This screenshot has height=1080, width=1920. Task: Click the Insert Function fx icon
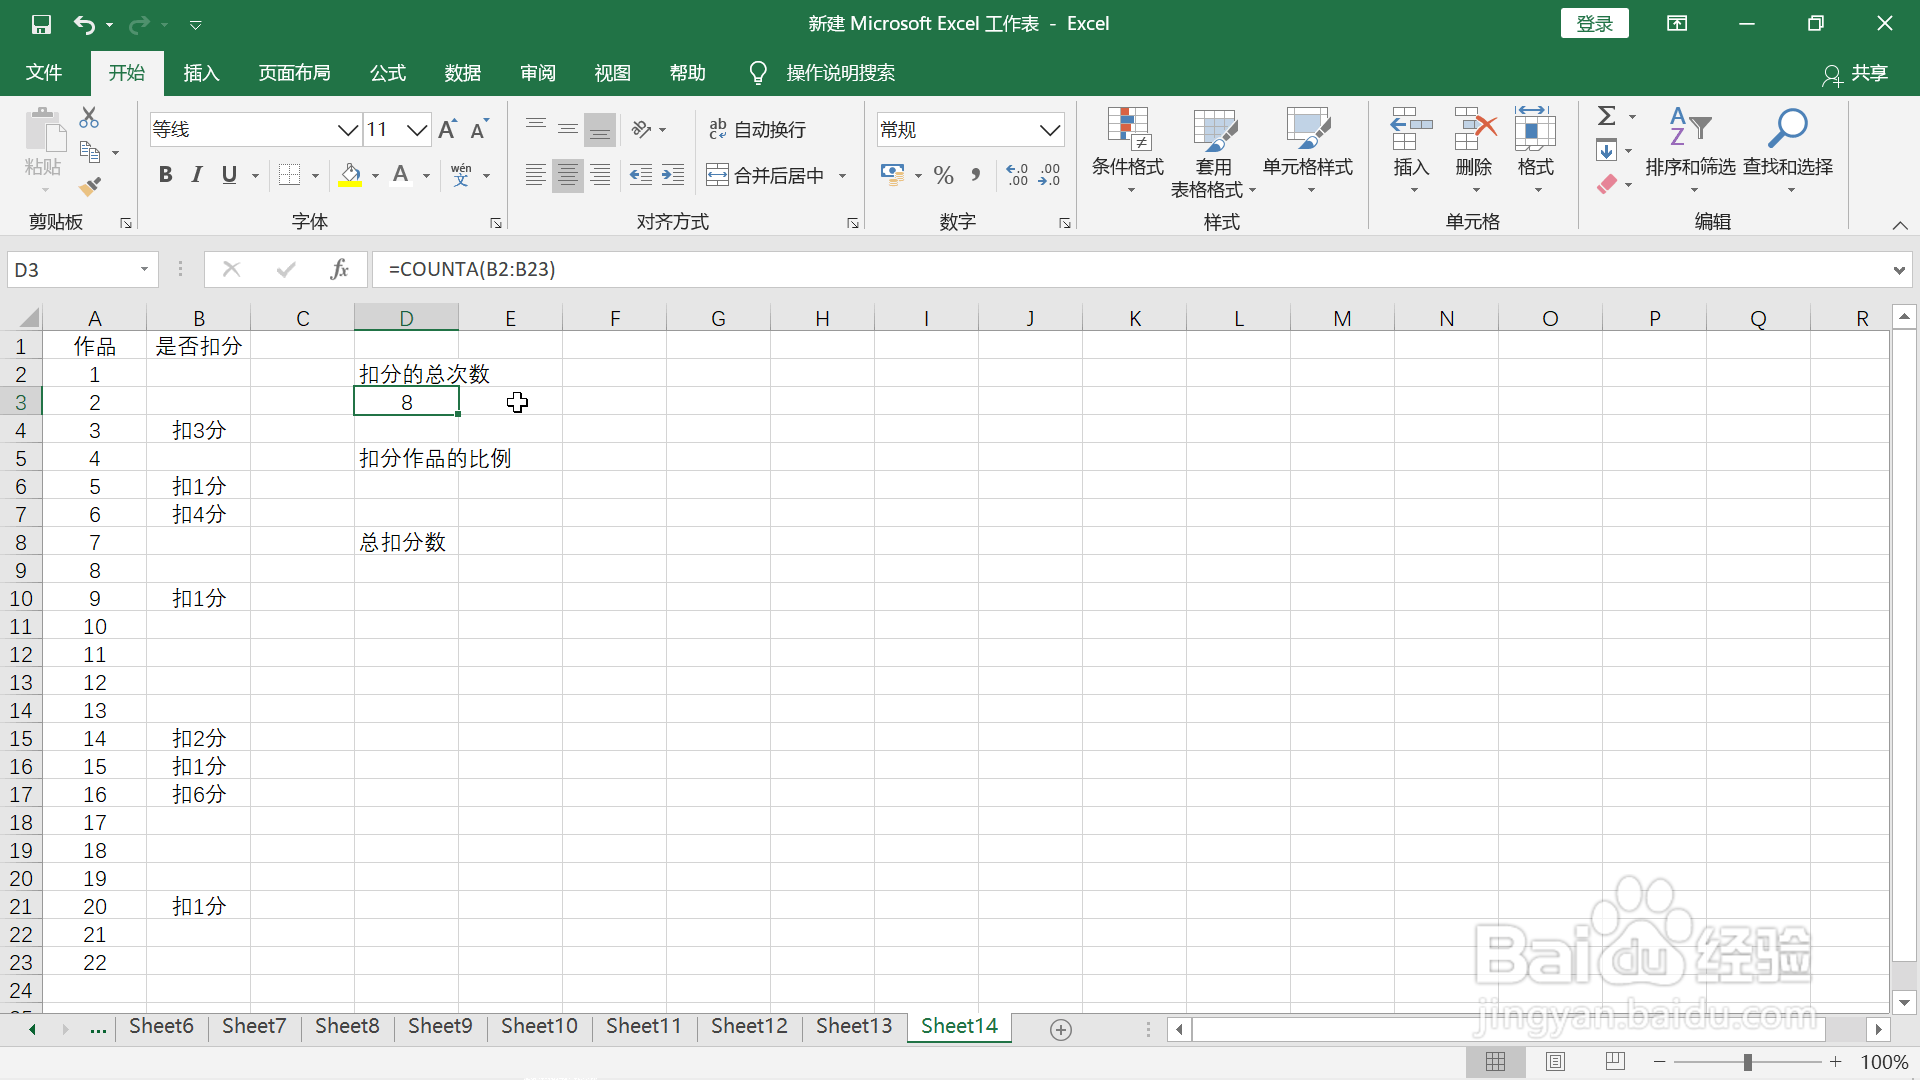tap(339, 269)
